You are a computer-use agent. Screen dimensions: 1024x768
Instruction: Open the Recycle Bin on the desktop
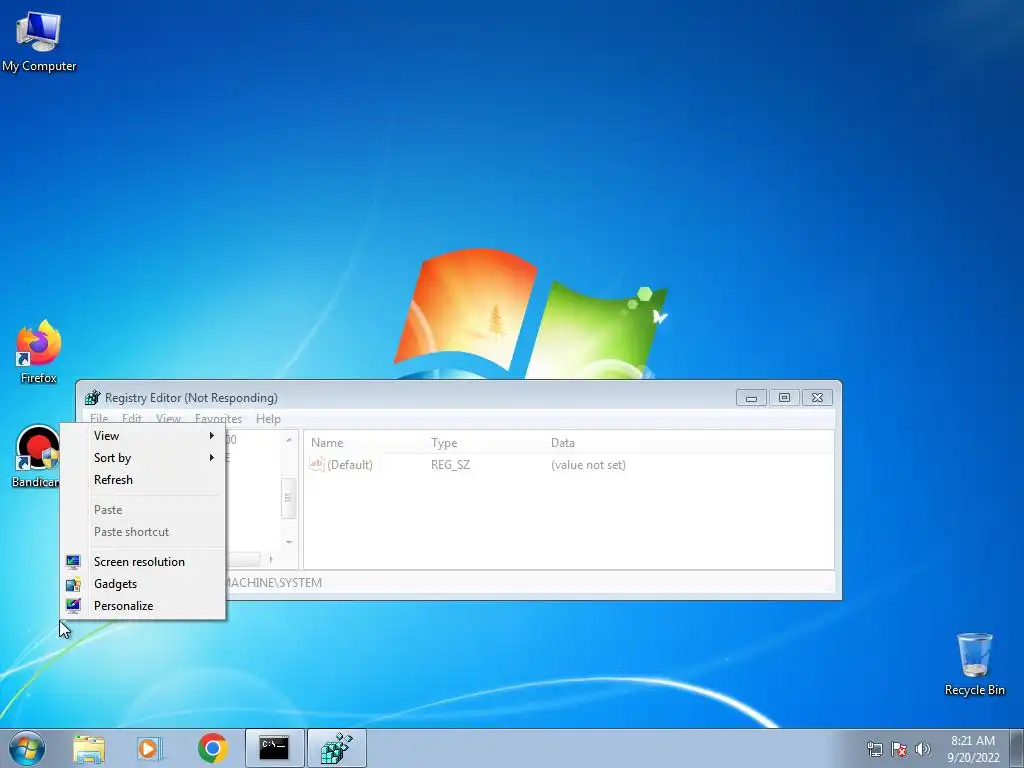[974, 664]
